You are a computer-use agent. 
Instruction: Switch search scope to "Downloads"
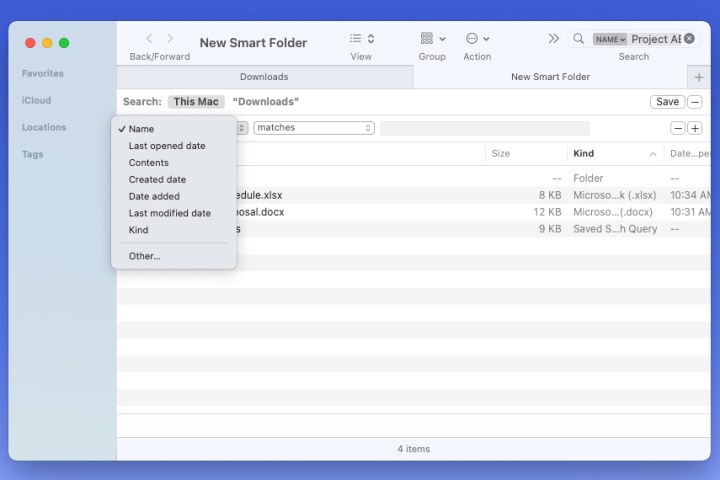click(266, 102)
